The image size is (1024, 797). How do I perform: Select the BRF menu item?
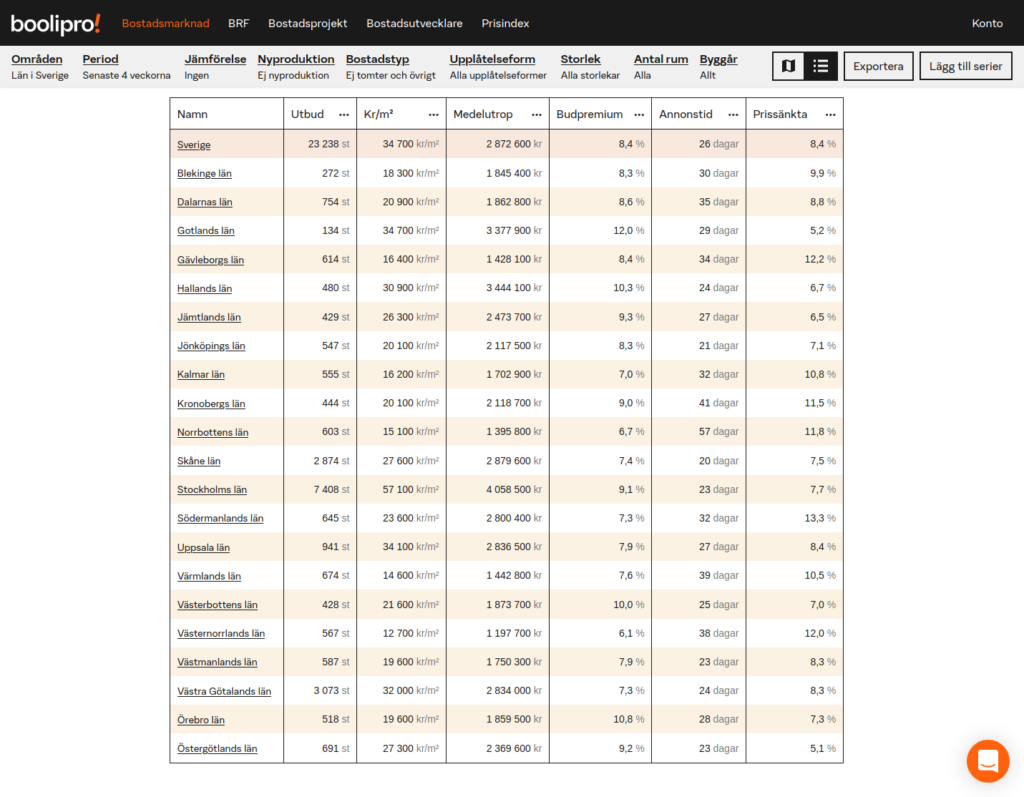coord(238,22)
